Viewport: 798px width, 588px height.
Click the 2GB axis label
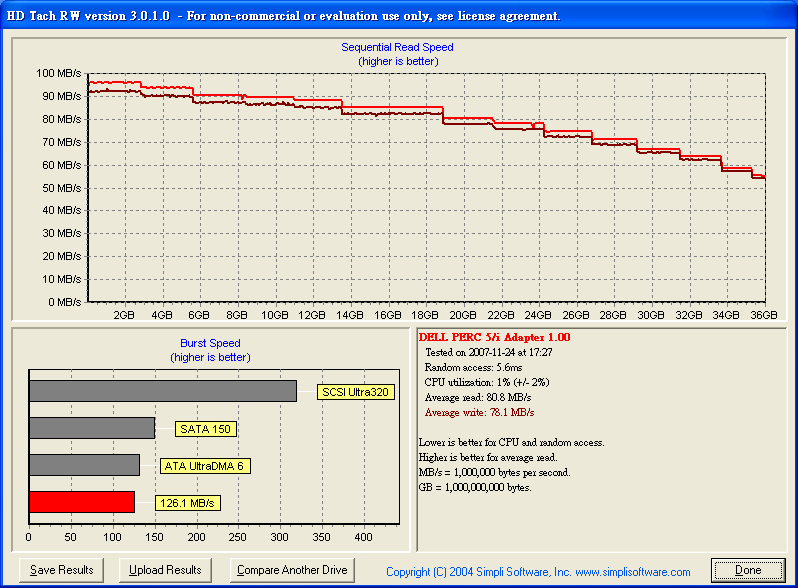coord(124,315)
